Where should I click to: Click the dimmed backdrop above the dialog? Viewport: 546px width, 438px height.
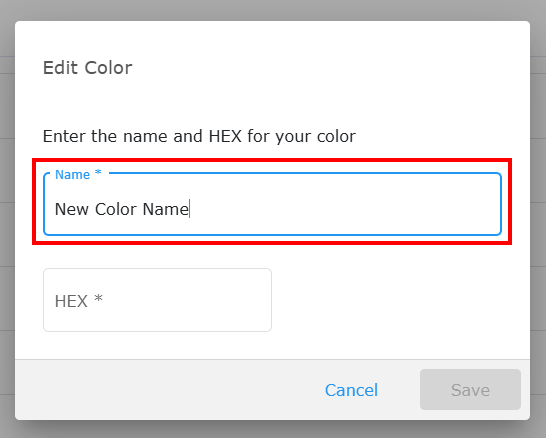click(x=273, y=10)
